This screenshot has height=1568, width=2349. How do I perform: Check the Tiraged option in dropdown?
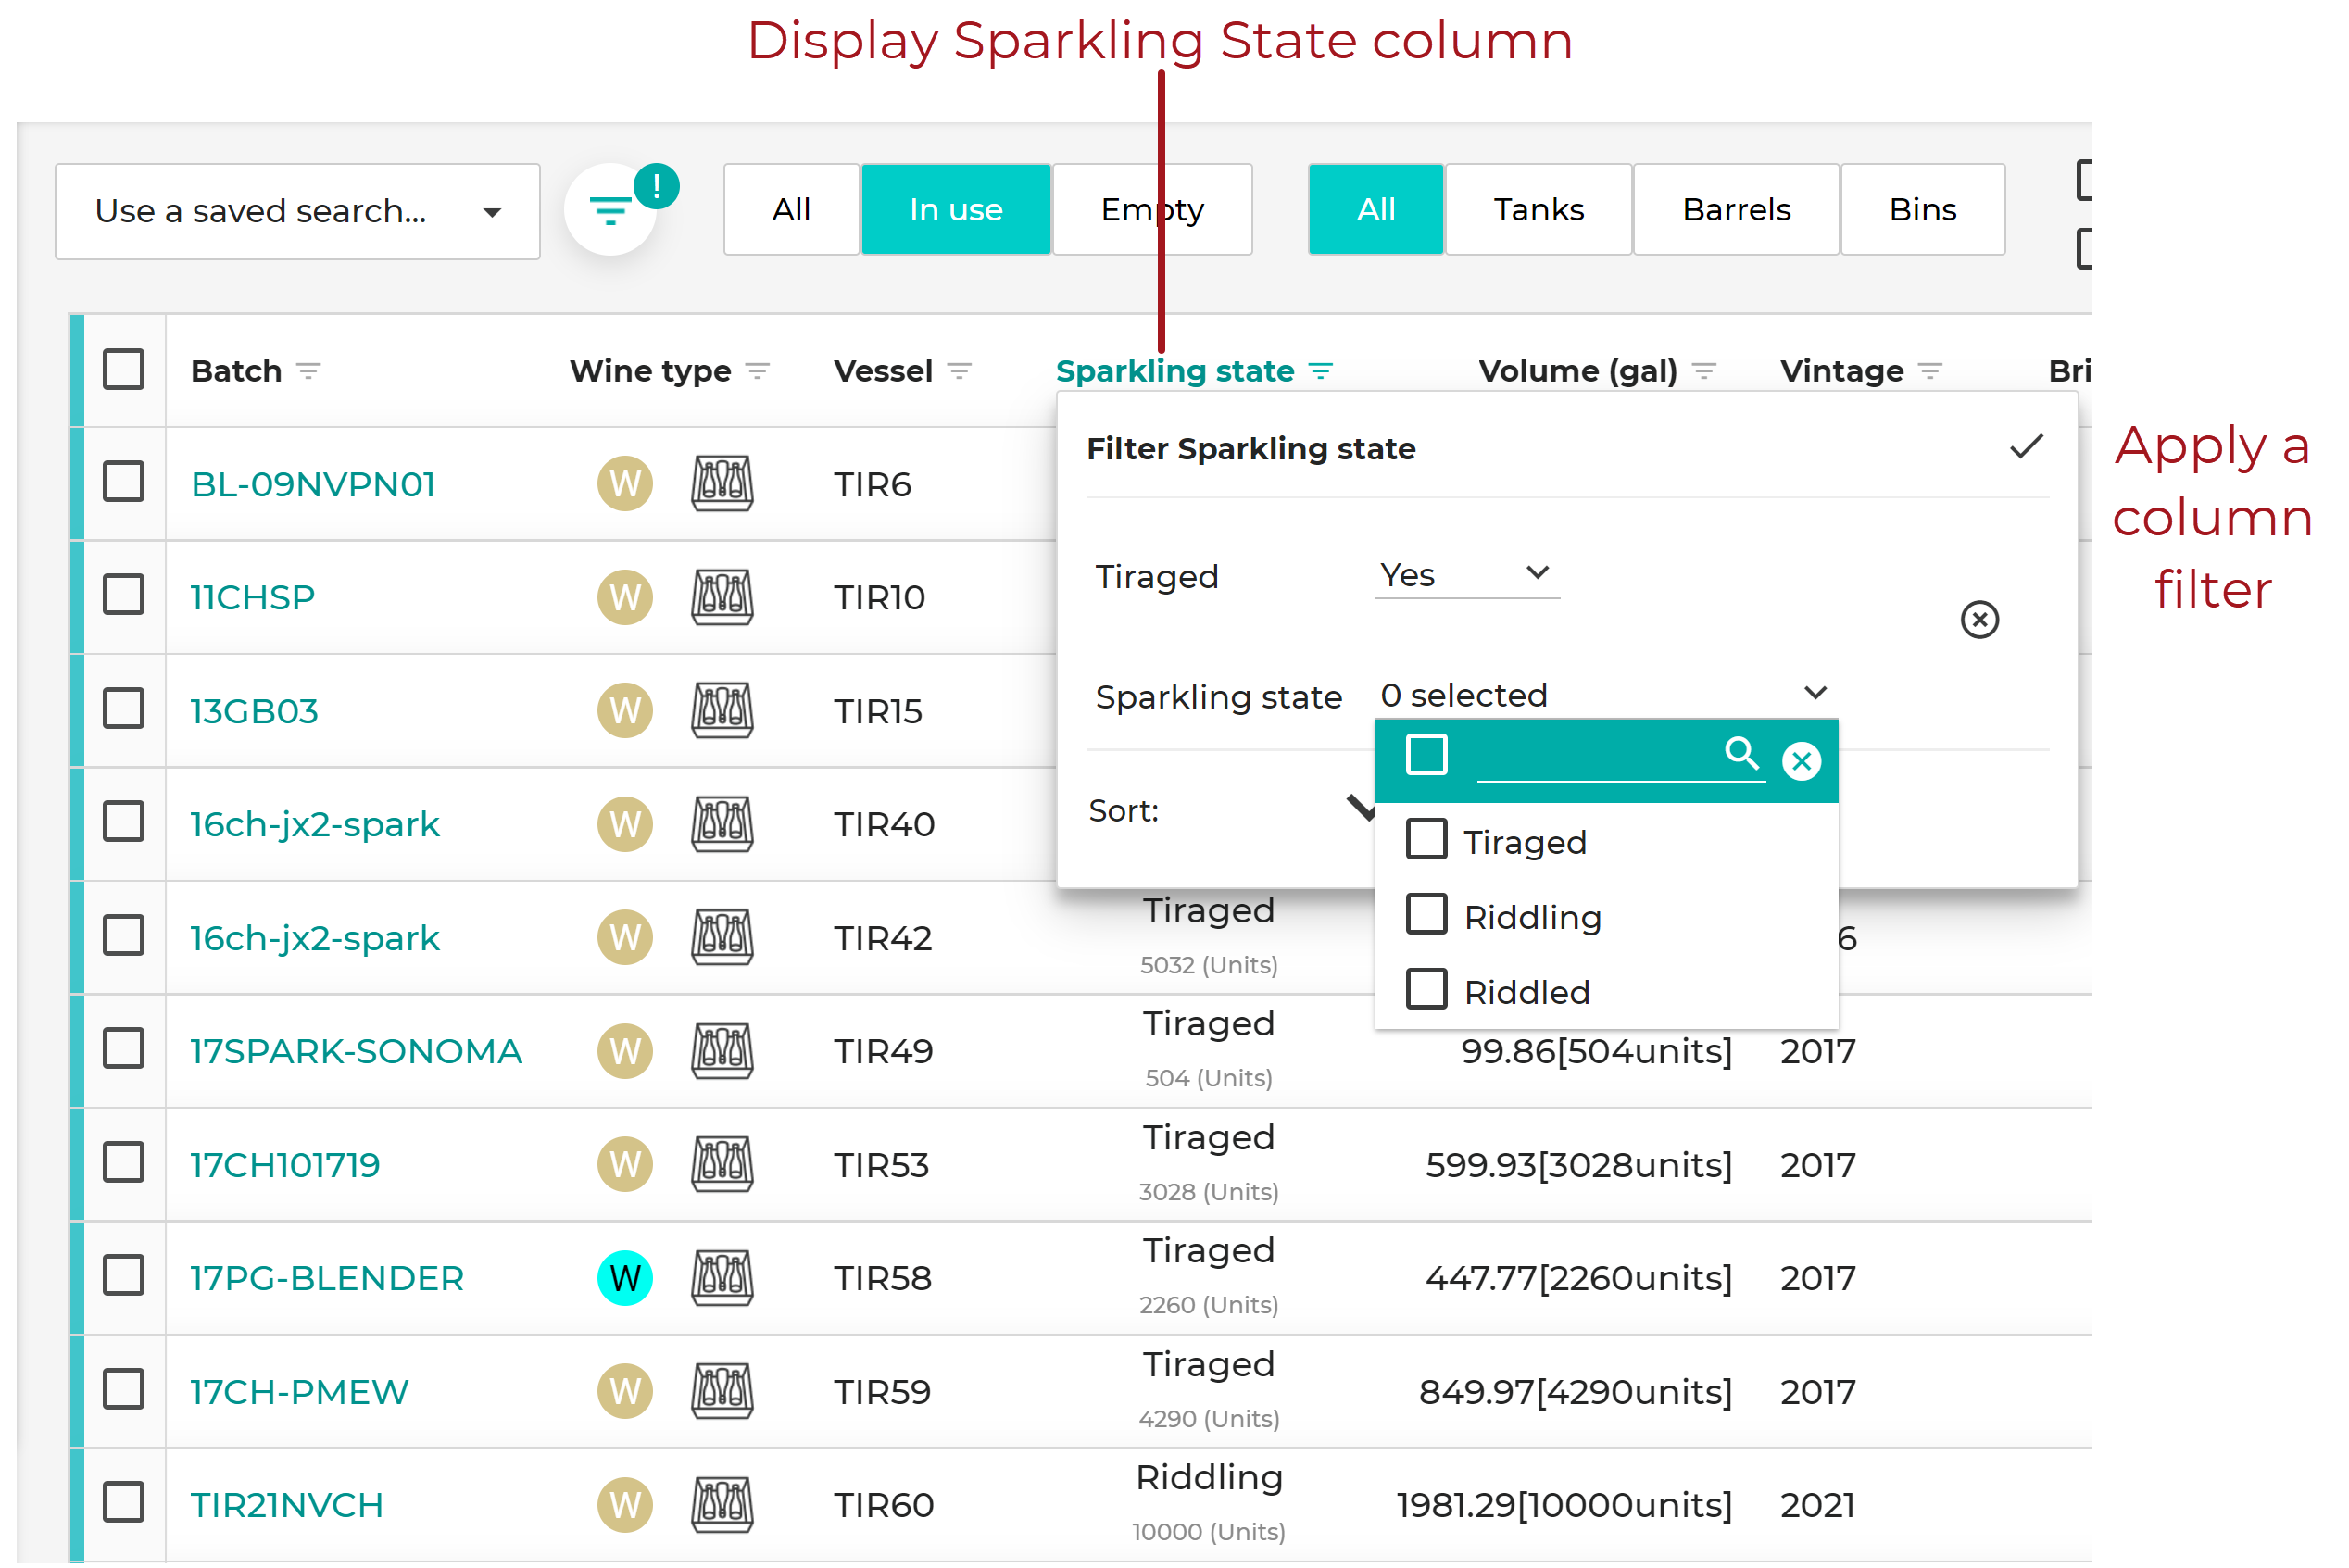tap(1427, 840)
